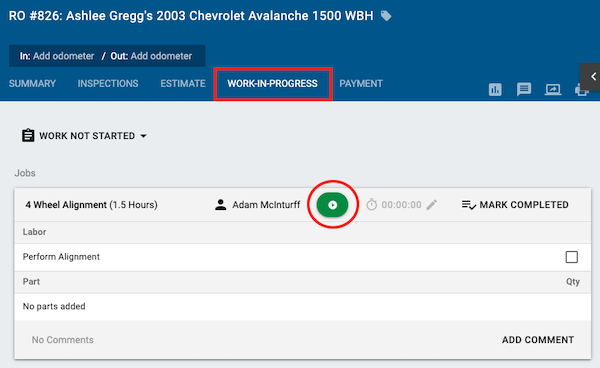Screen dimensions: 600x368
Task: Open the reports bar chart icon
Action: [495, 90]
